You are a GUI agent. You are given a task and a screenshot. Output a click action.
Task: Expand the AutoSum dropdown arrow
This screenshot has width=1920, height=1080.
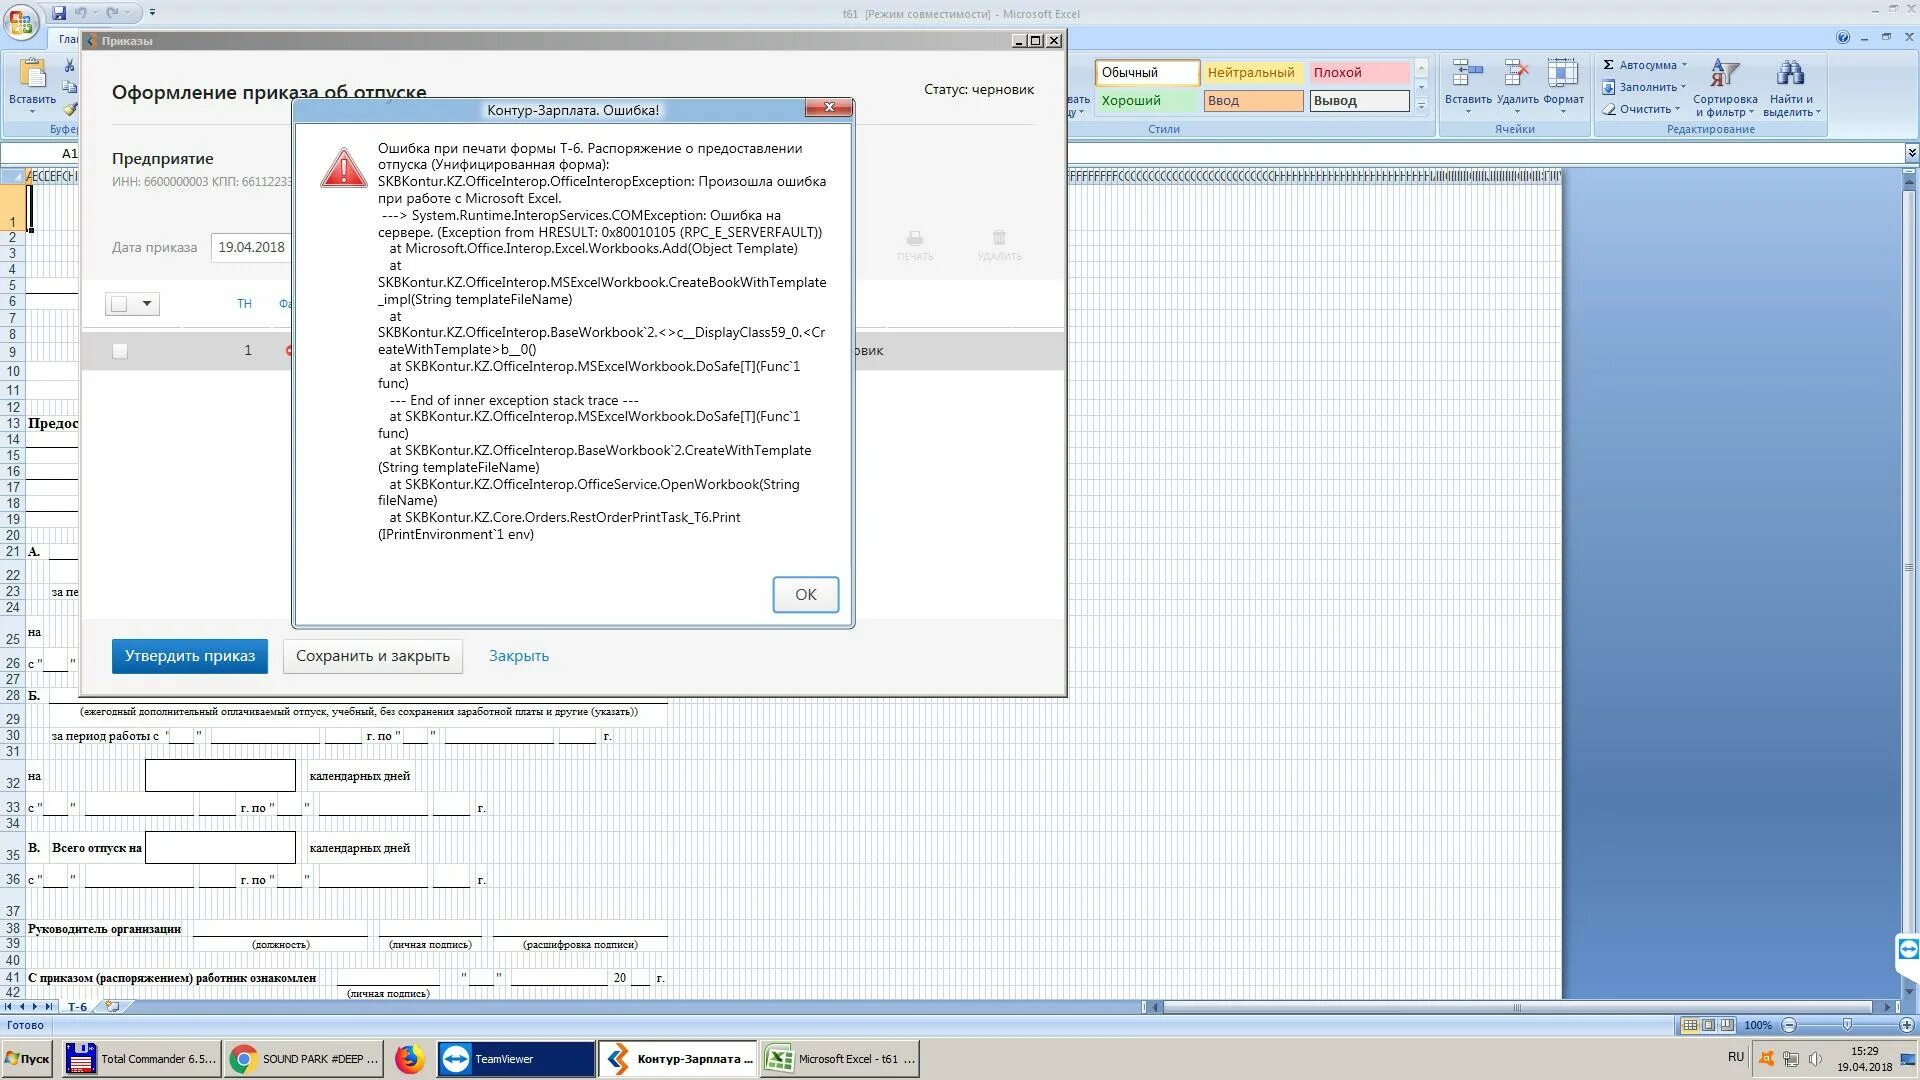[x=1684, y=65]
